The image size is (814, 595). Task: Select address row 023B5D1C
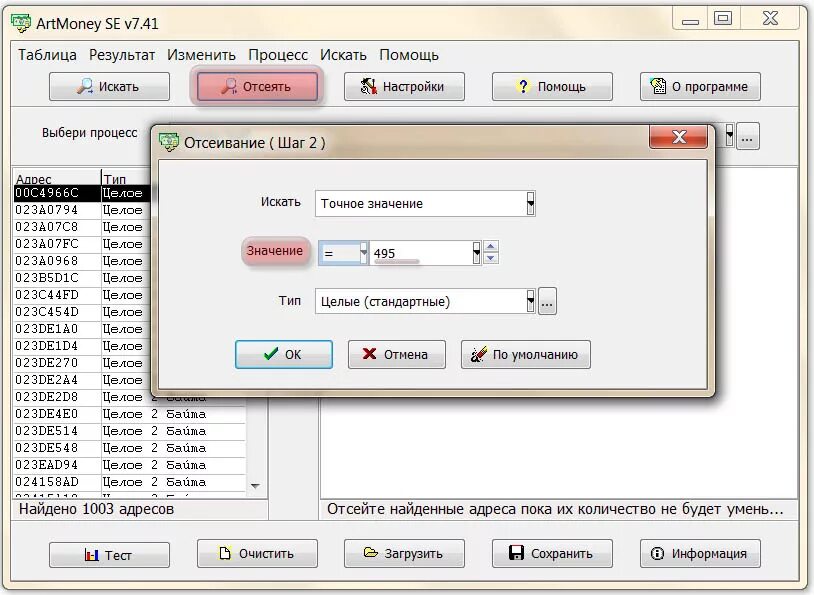[82, 278]
